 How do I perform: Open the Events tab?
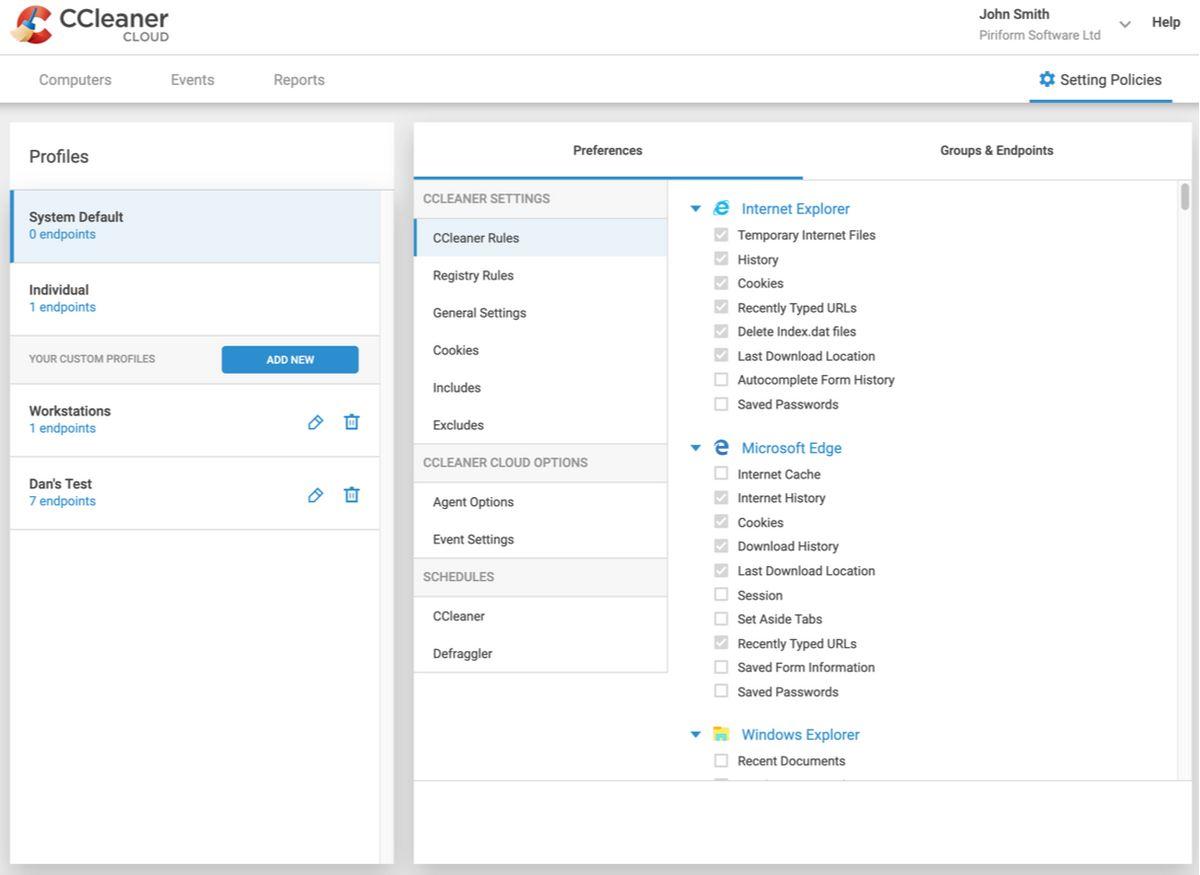(x=192, y=80)
